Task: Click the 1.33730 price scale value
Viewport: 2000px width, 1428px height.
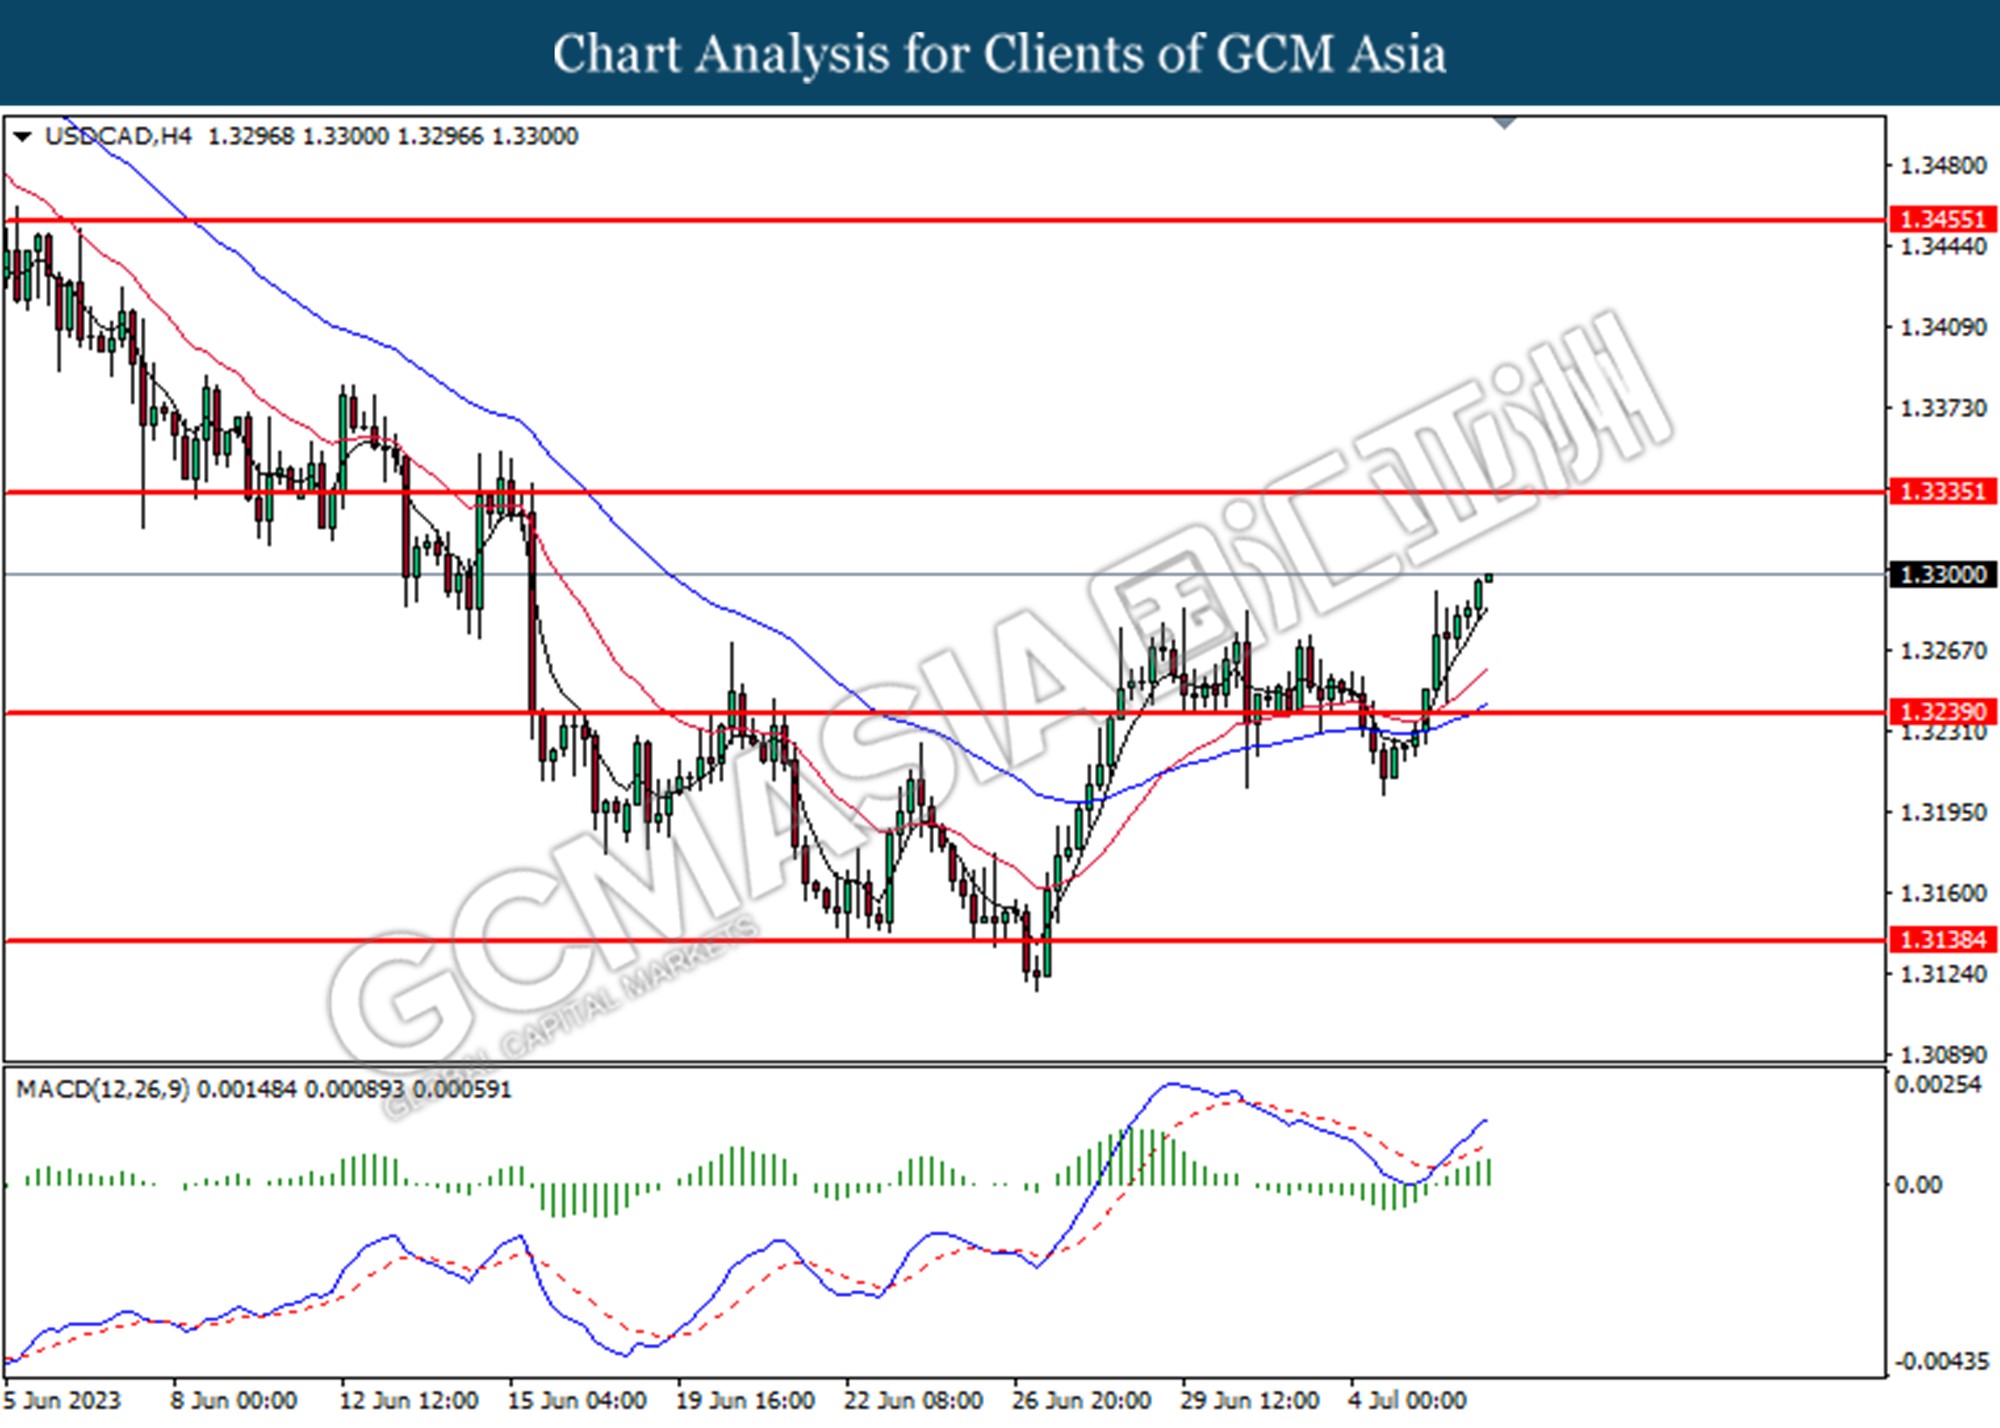Action: (x=1943, y=408)
